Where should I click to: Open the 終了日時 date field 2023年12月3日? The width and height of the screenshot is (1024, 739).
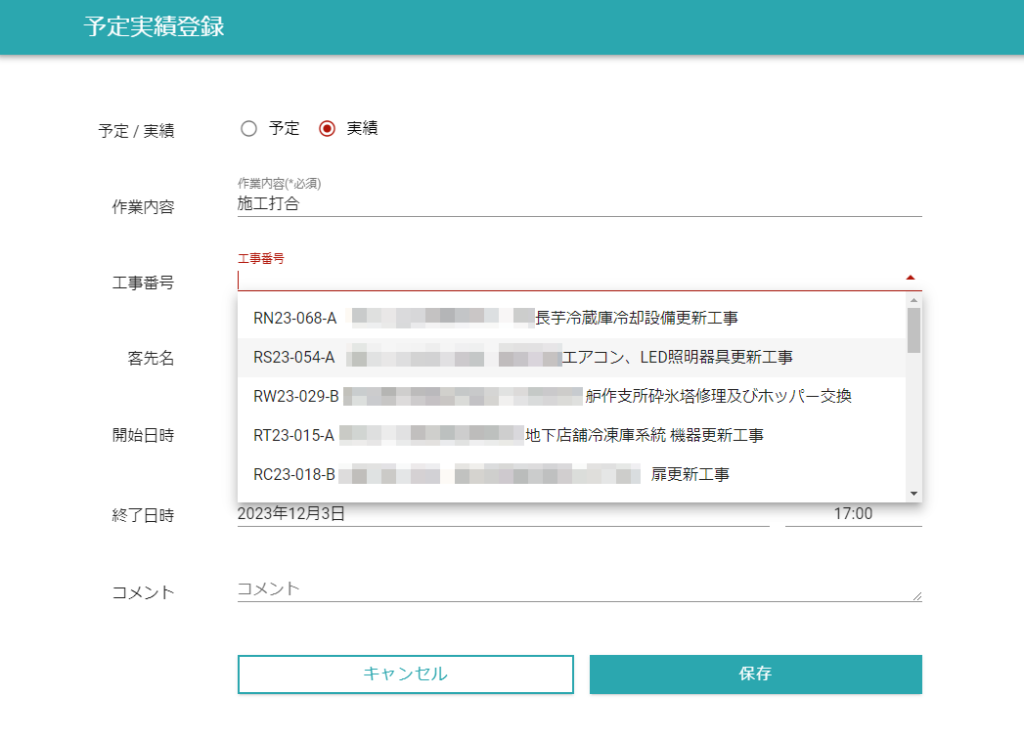[x=502, y=514]
